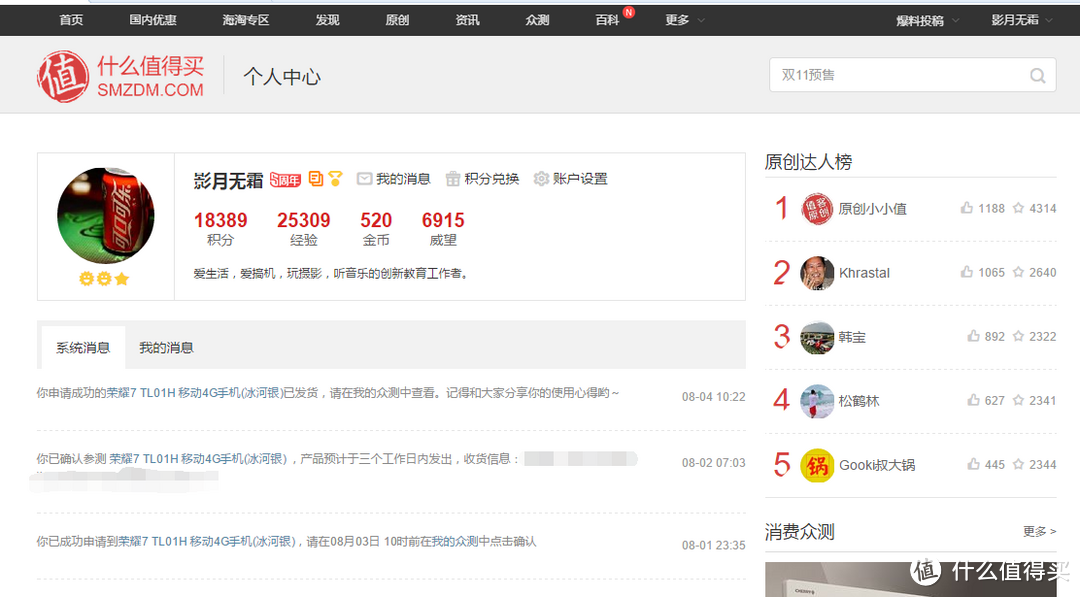Click the Coca-Cola profile avatar
Viewport: 1080px width, 597px height.
[x=105, y=216]
